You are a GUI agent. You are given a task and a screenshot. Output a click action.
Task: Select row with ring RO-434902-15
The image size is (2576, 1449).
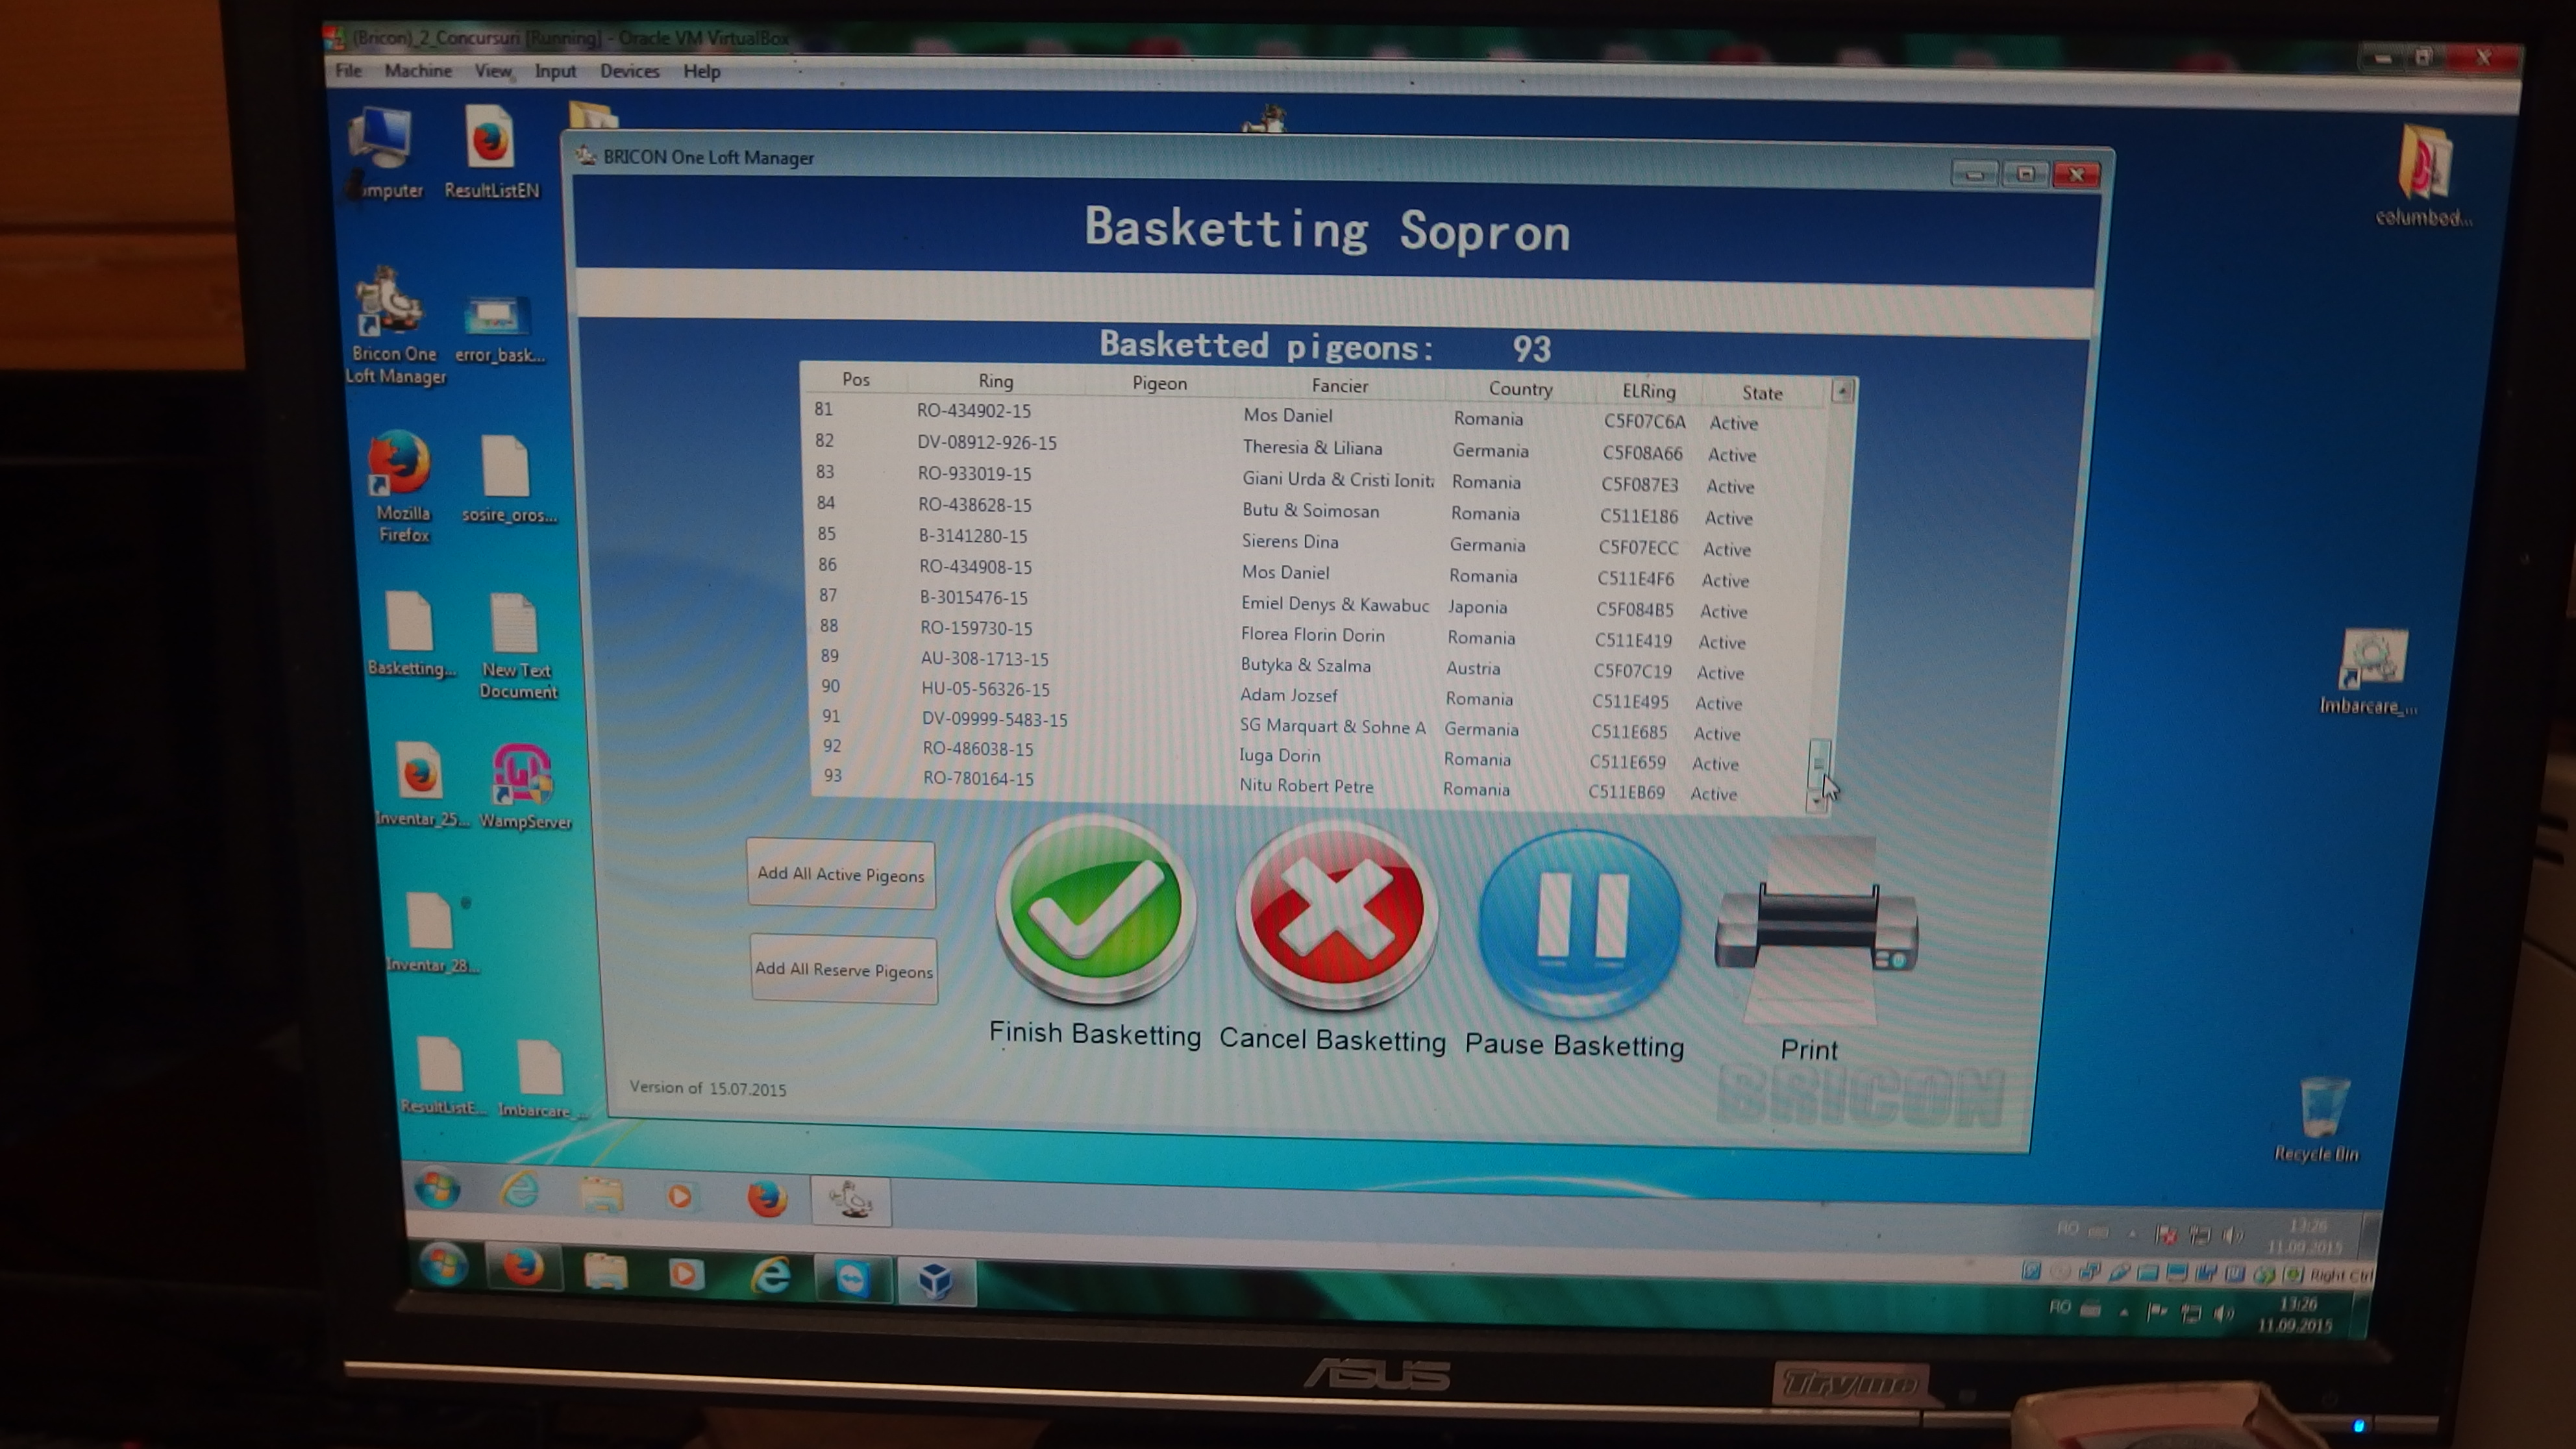pyautogui.click(x=1315, y=415)
